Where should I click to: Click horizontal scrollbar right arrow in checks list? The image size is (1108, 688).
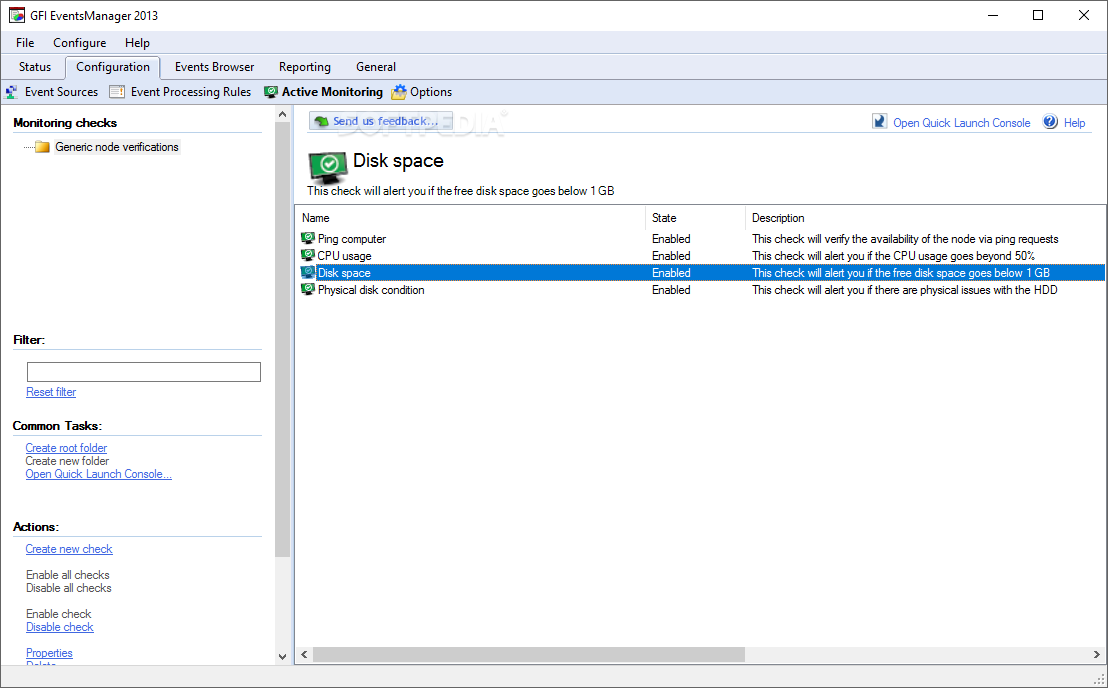(x=1097, y=655)
